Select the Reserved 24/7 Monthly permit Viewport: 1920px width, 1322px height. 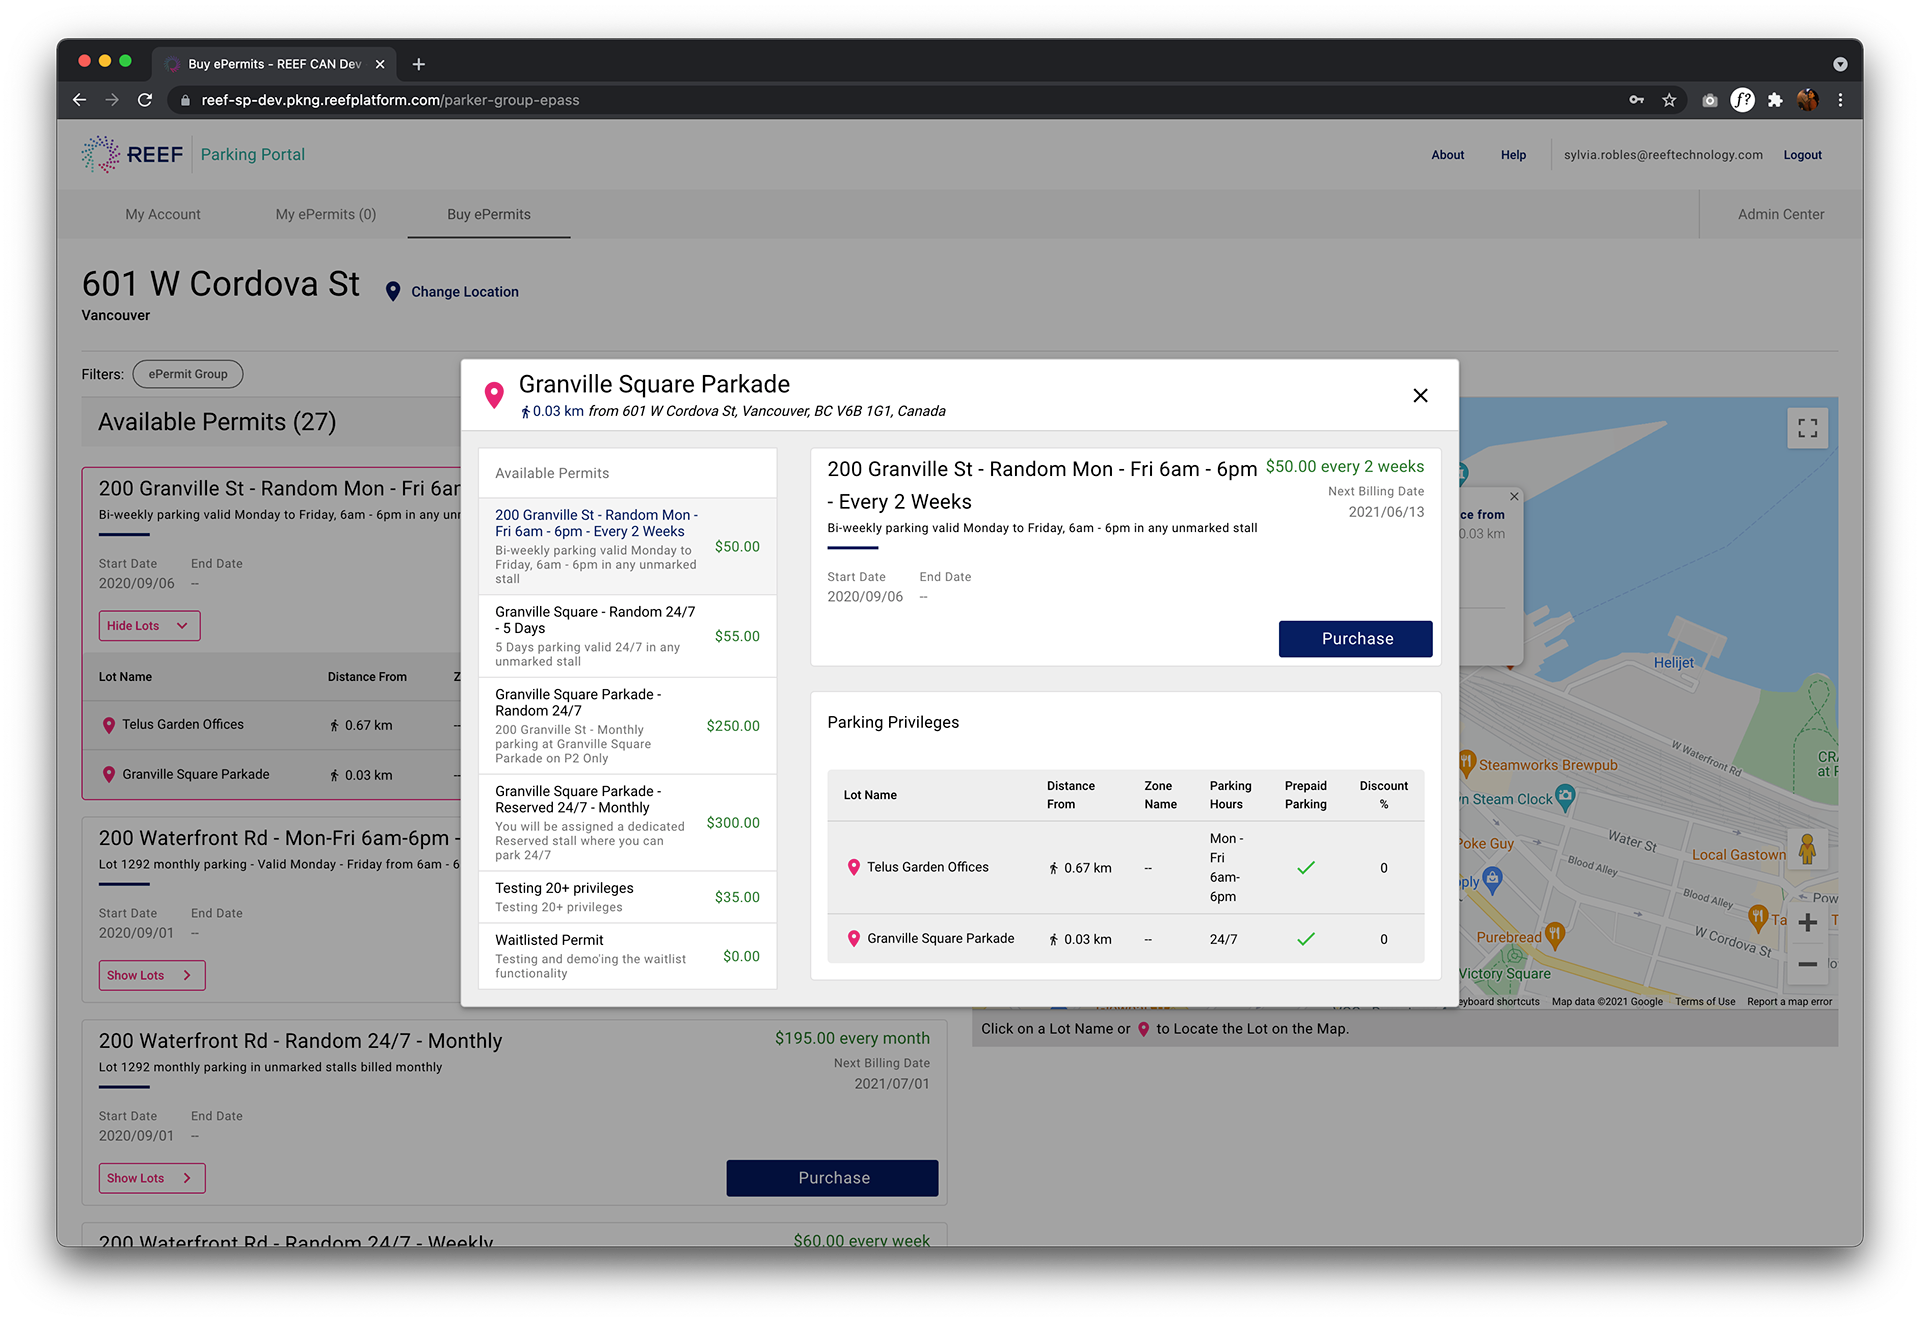point(627,823)
